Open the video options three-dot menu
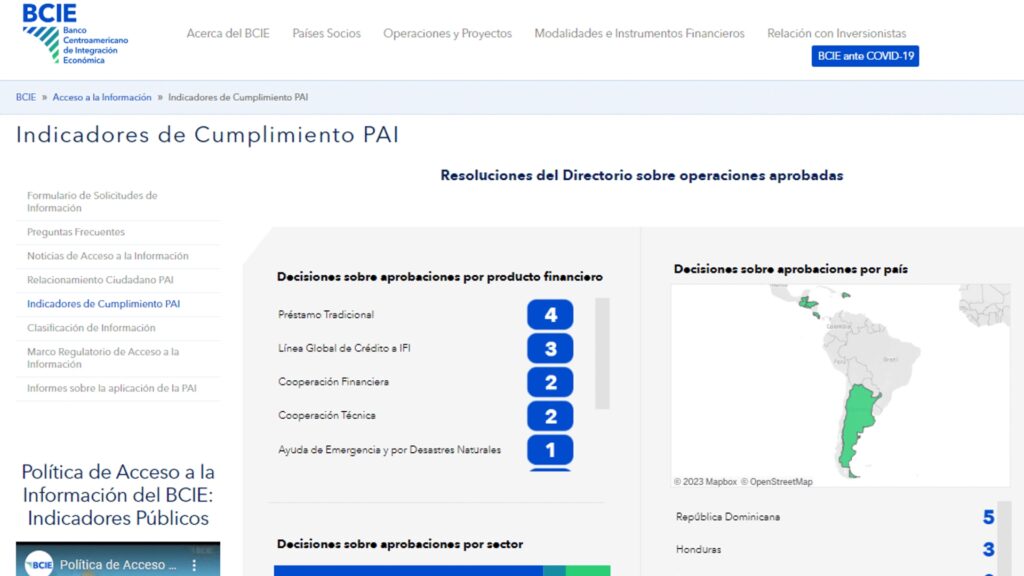This screenshot has width=1024, height=576. (x=196, y=563)
